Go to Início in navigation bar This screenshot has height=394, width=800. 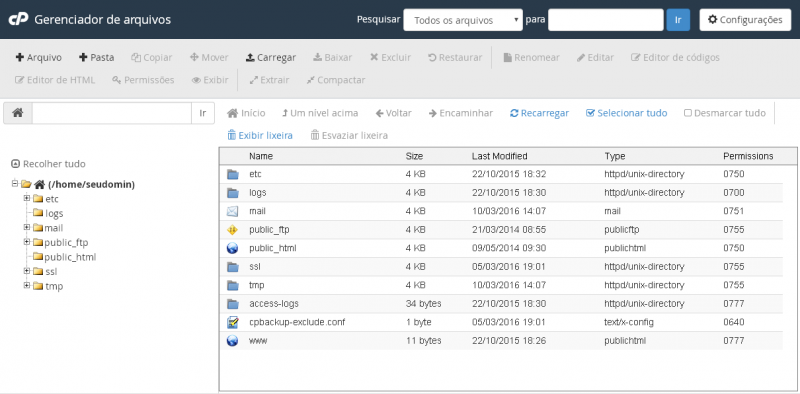[x=246, y=113]
